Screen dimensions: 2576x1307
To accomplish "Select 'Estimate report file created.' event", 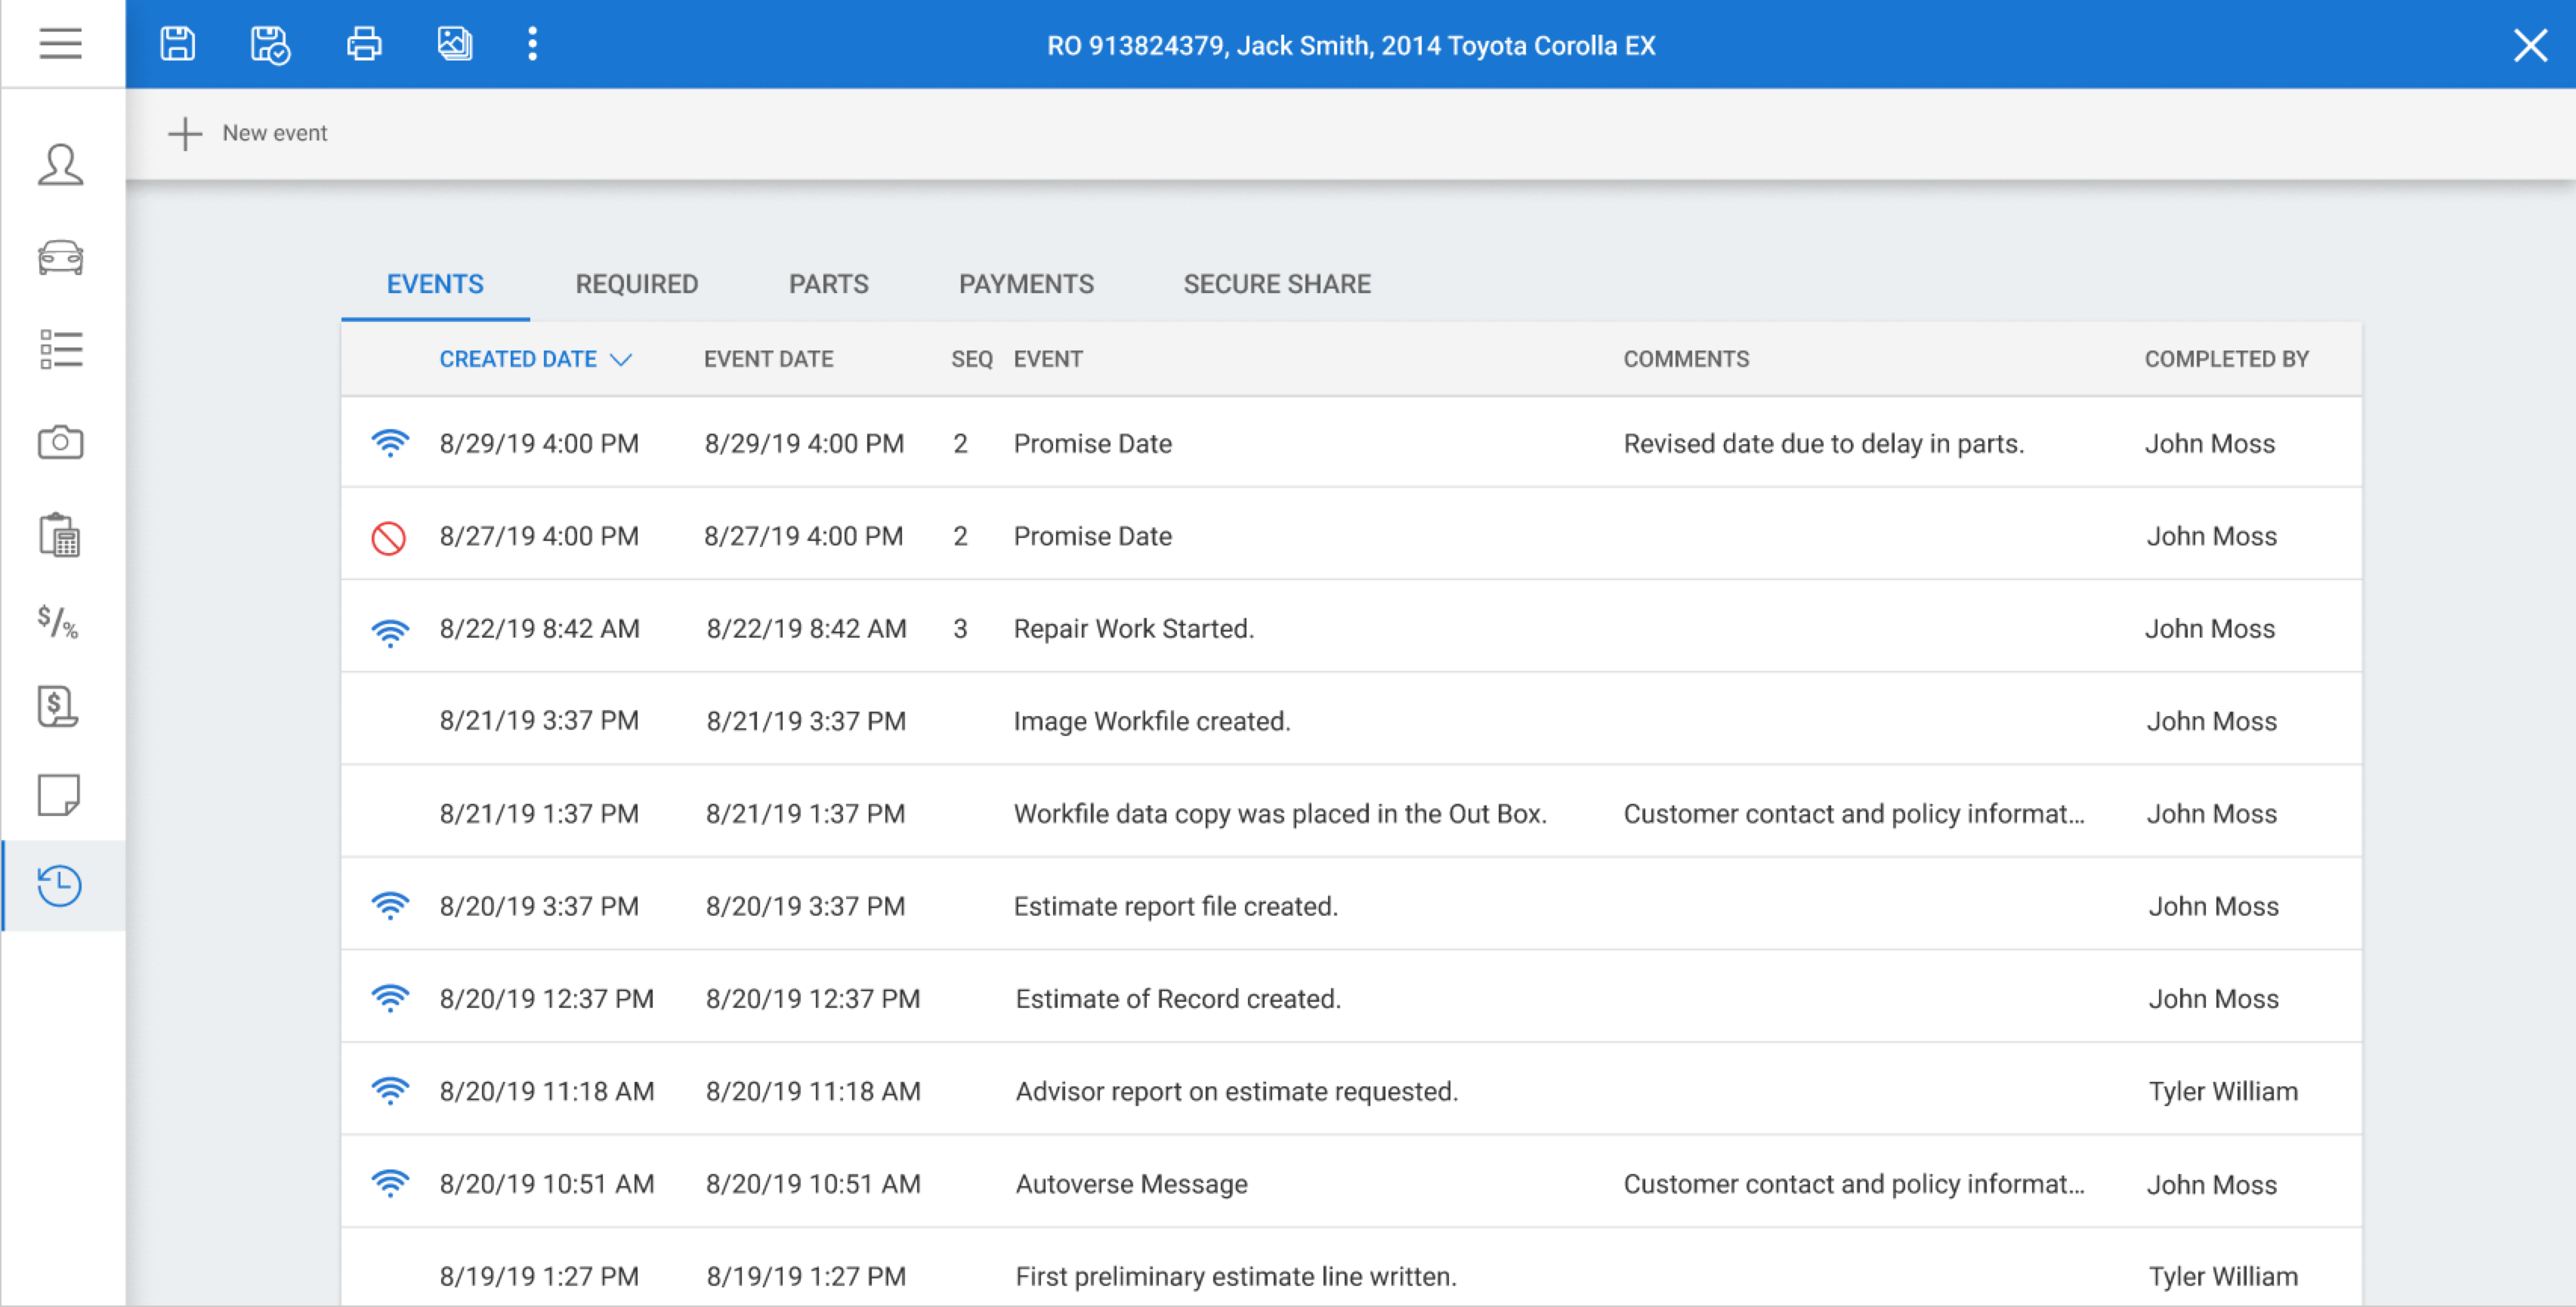I will tap(1175, 906).
